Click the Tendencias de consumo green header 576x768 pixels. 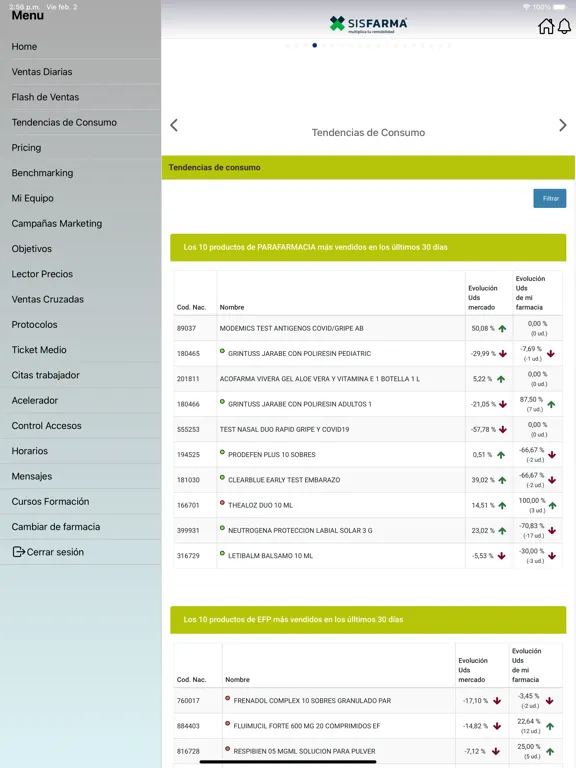pos(368,168)
